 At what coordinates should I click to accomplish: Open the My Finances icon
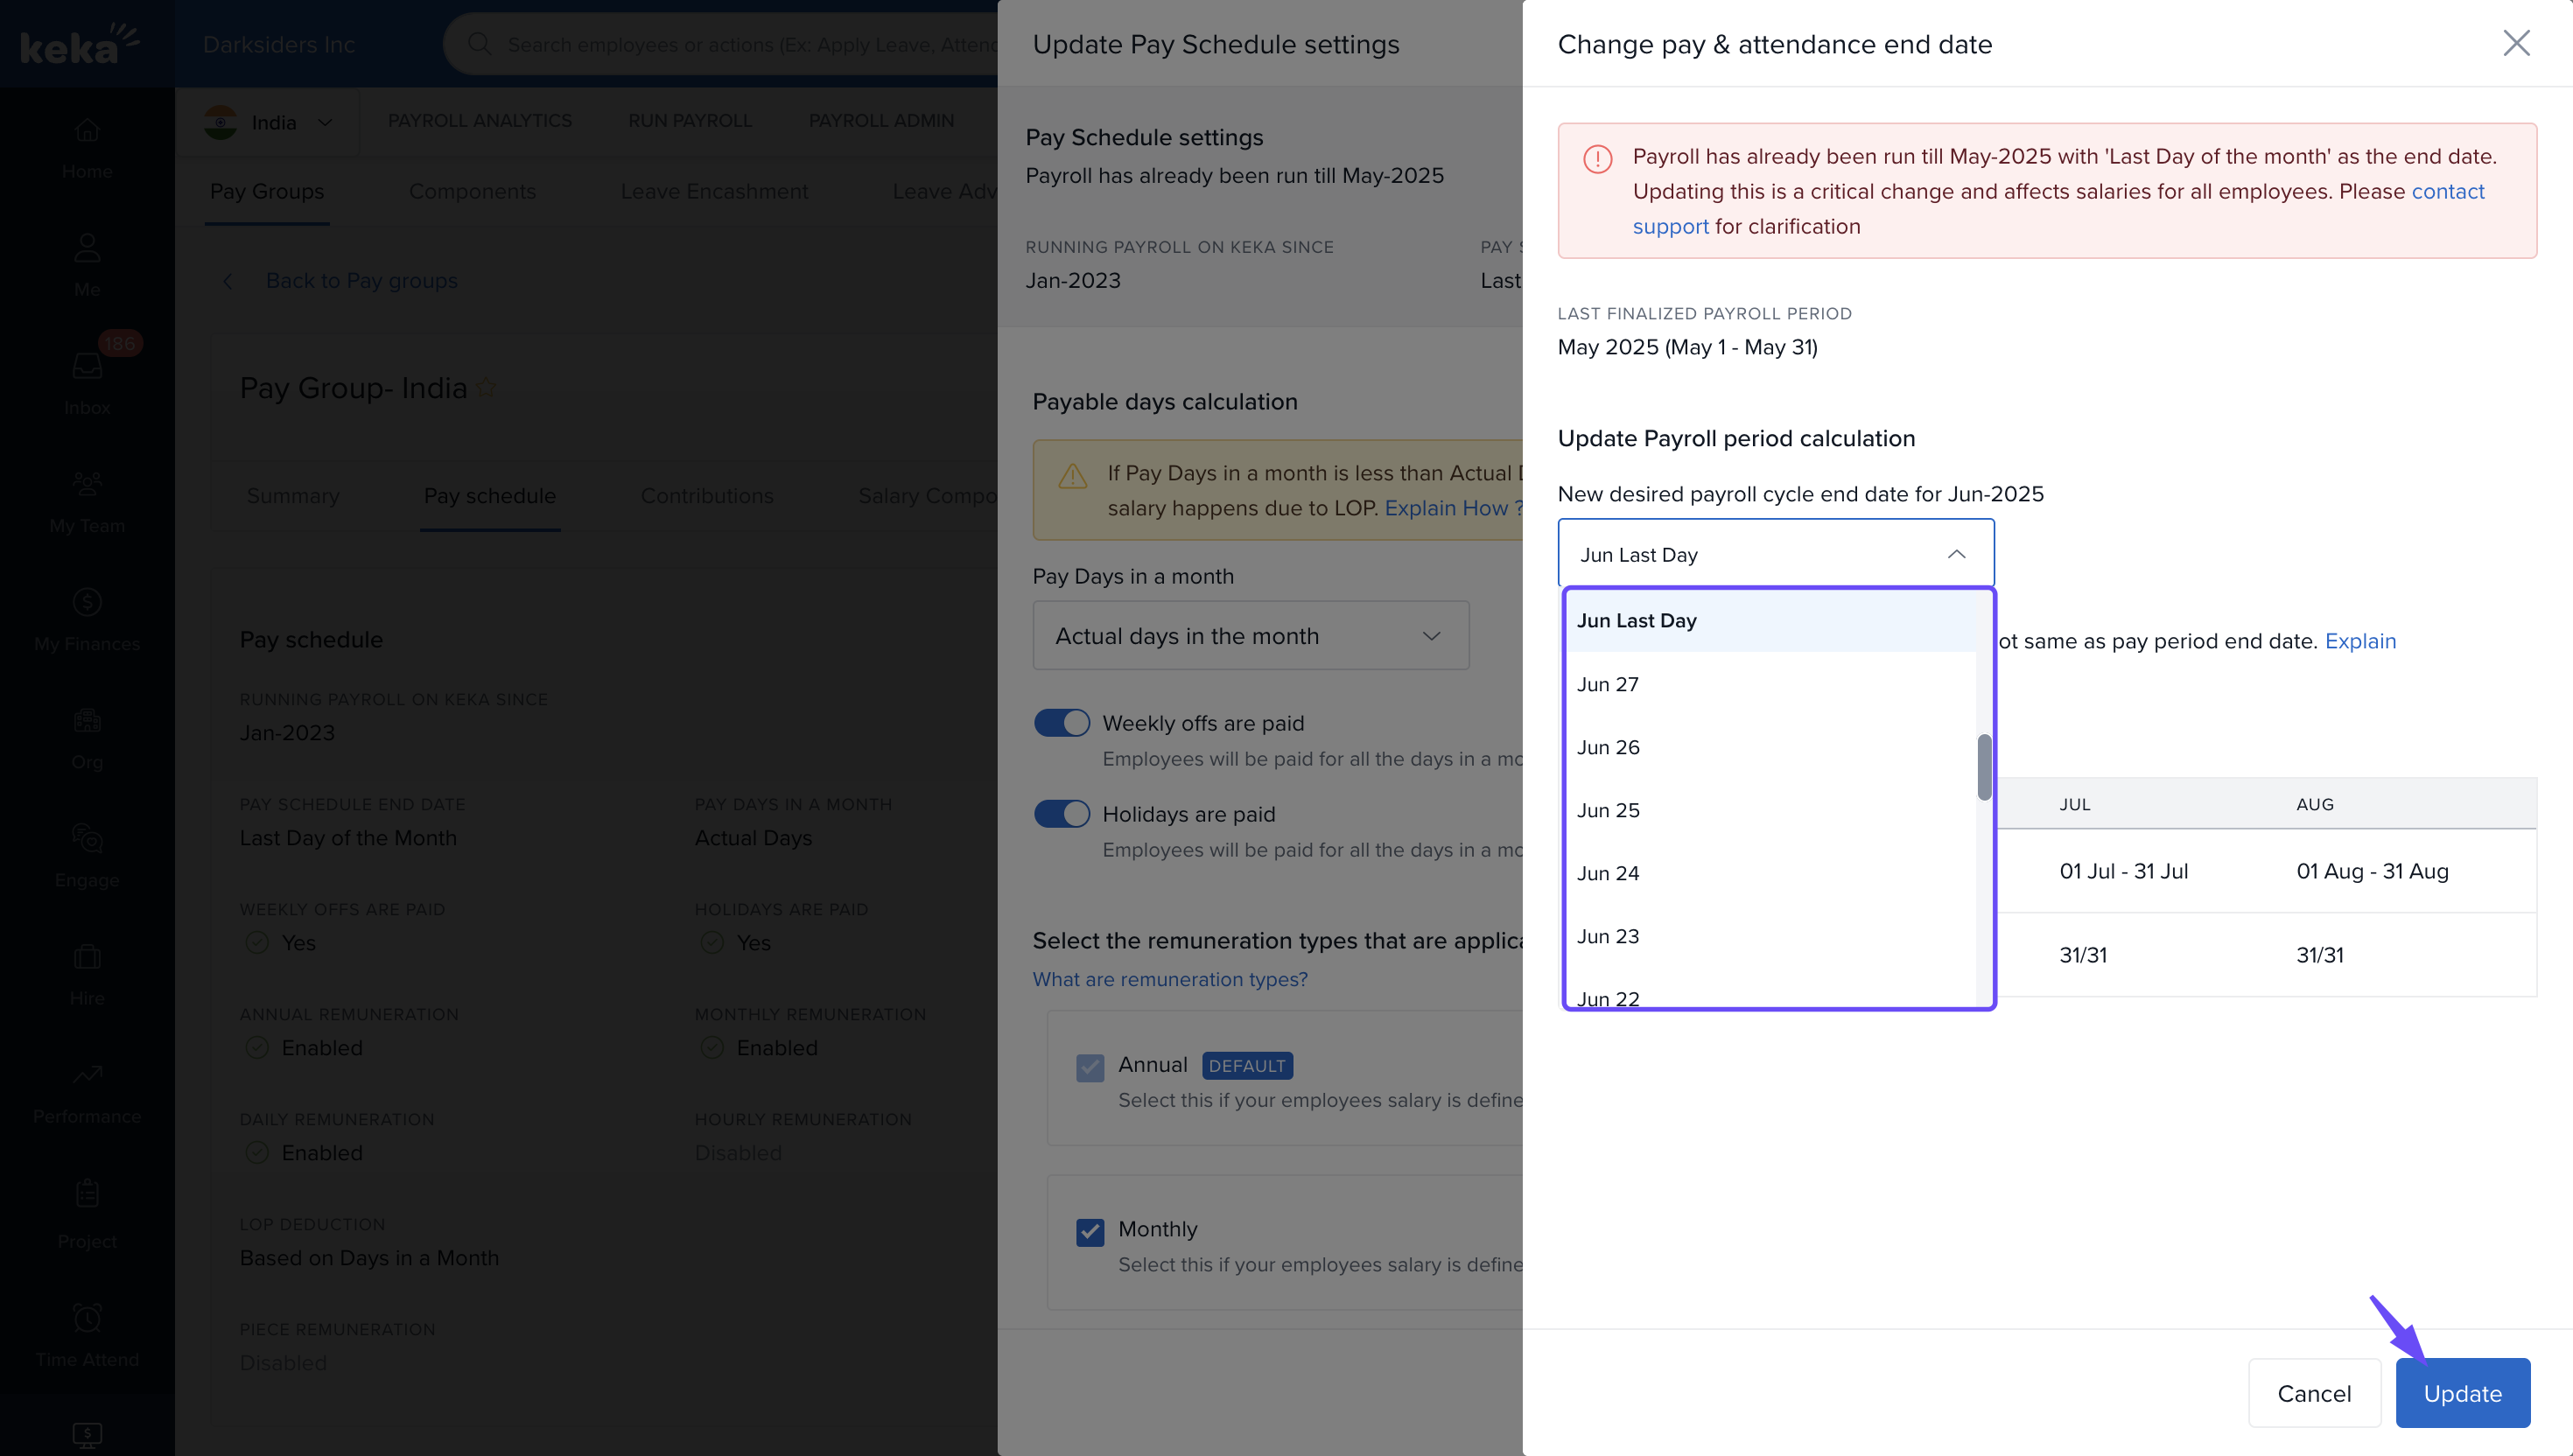87,602
